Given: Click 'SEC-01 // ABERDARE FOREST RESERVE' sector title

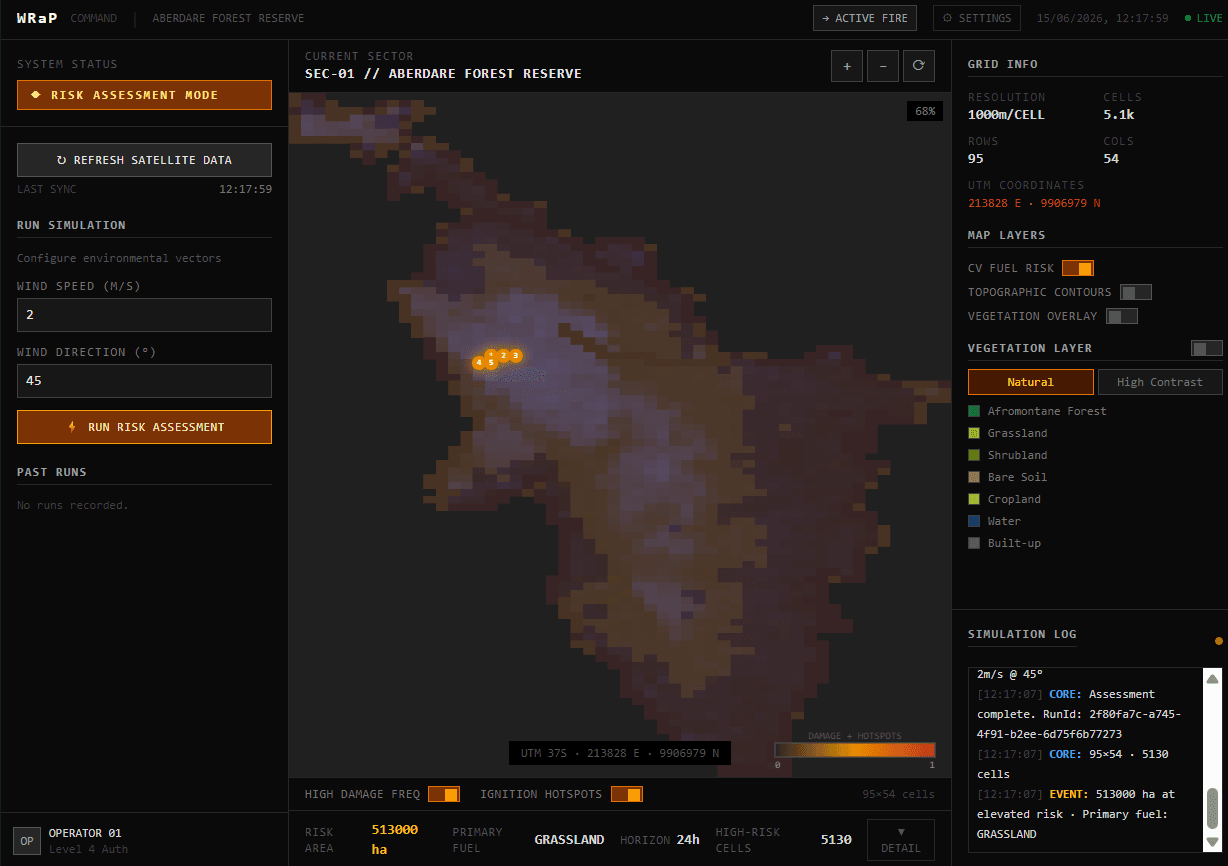Looking at the screenshot, I should coord(443,74).
